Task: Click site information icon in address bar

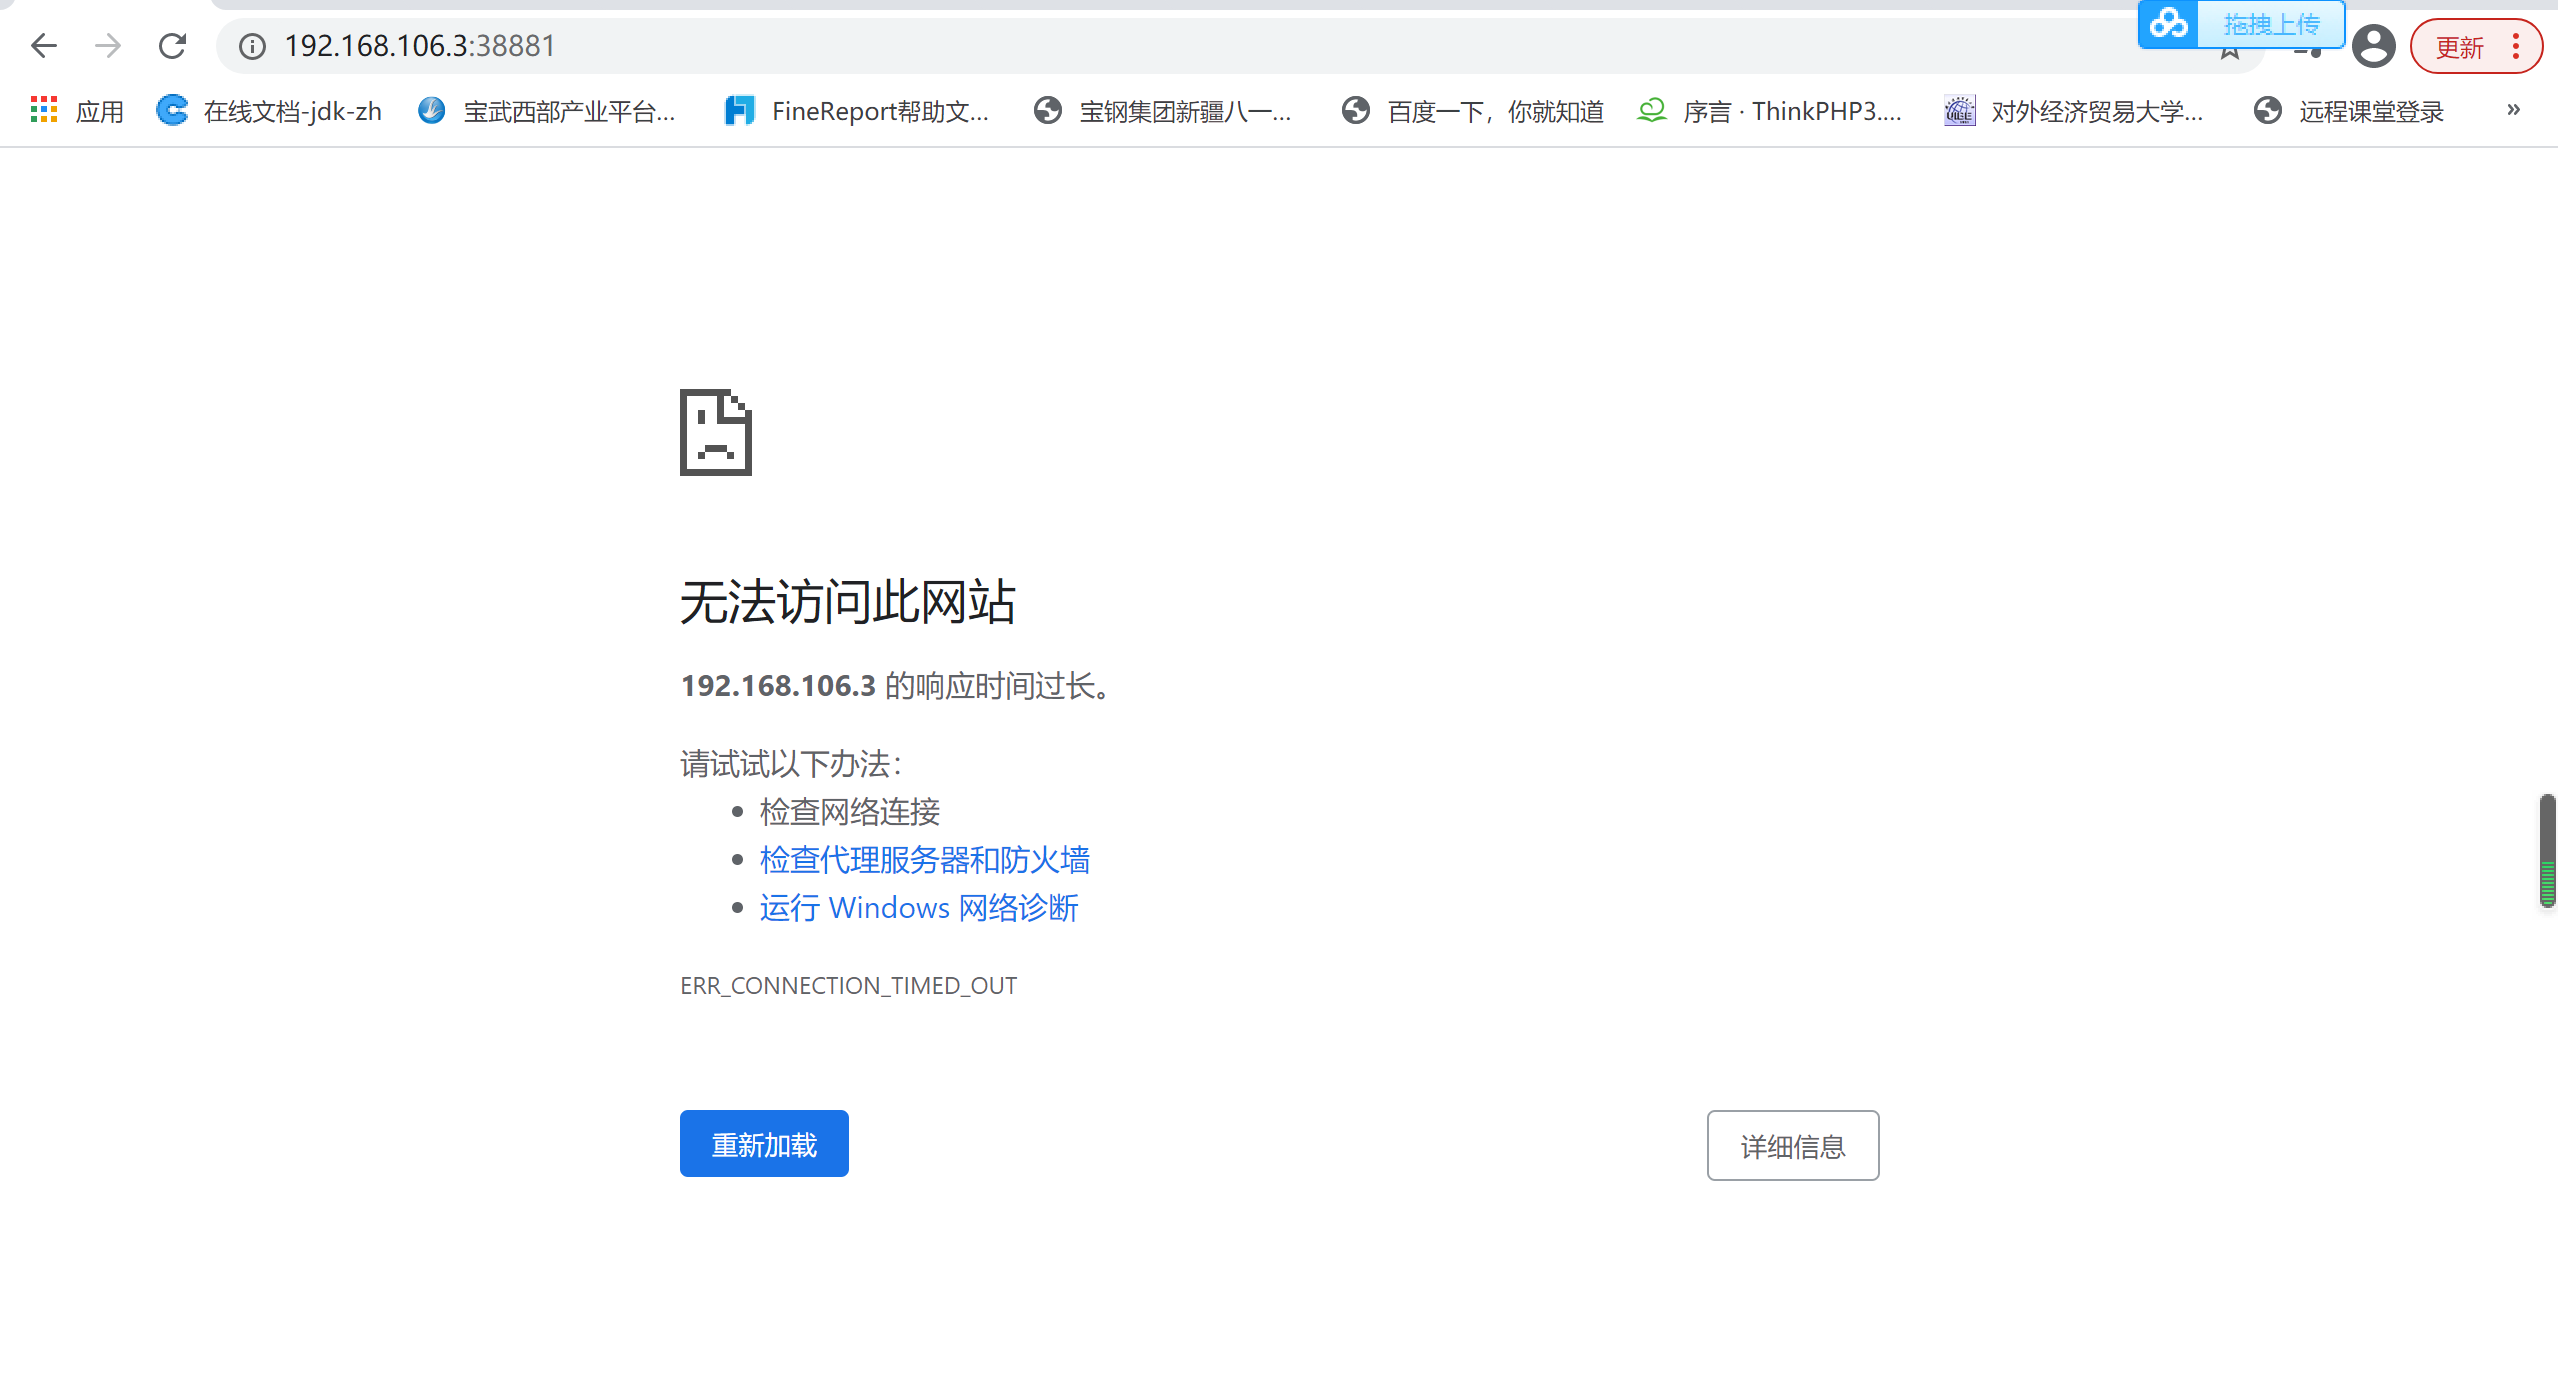Action: 252,46
